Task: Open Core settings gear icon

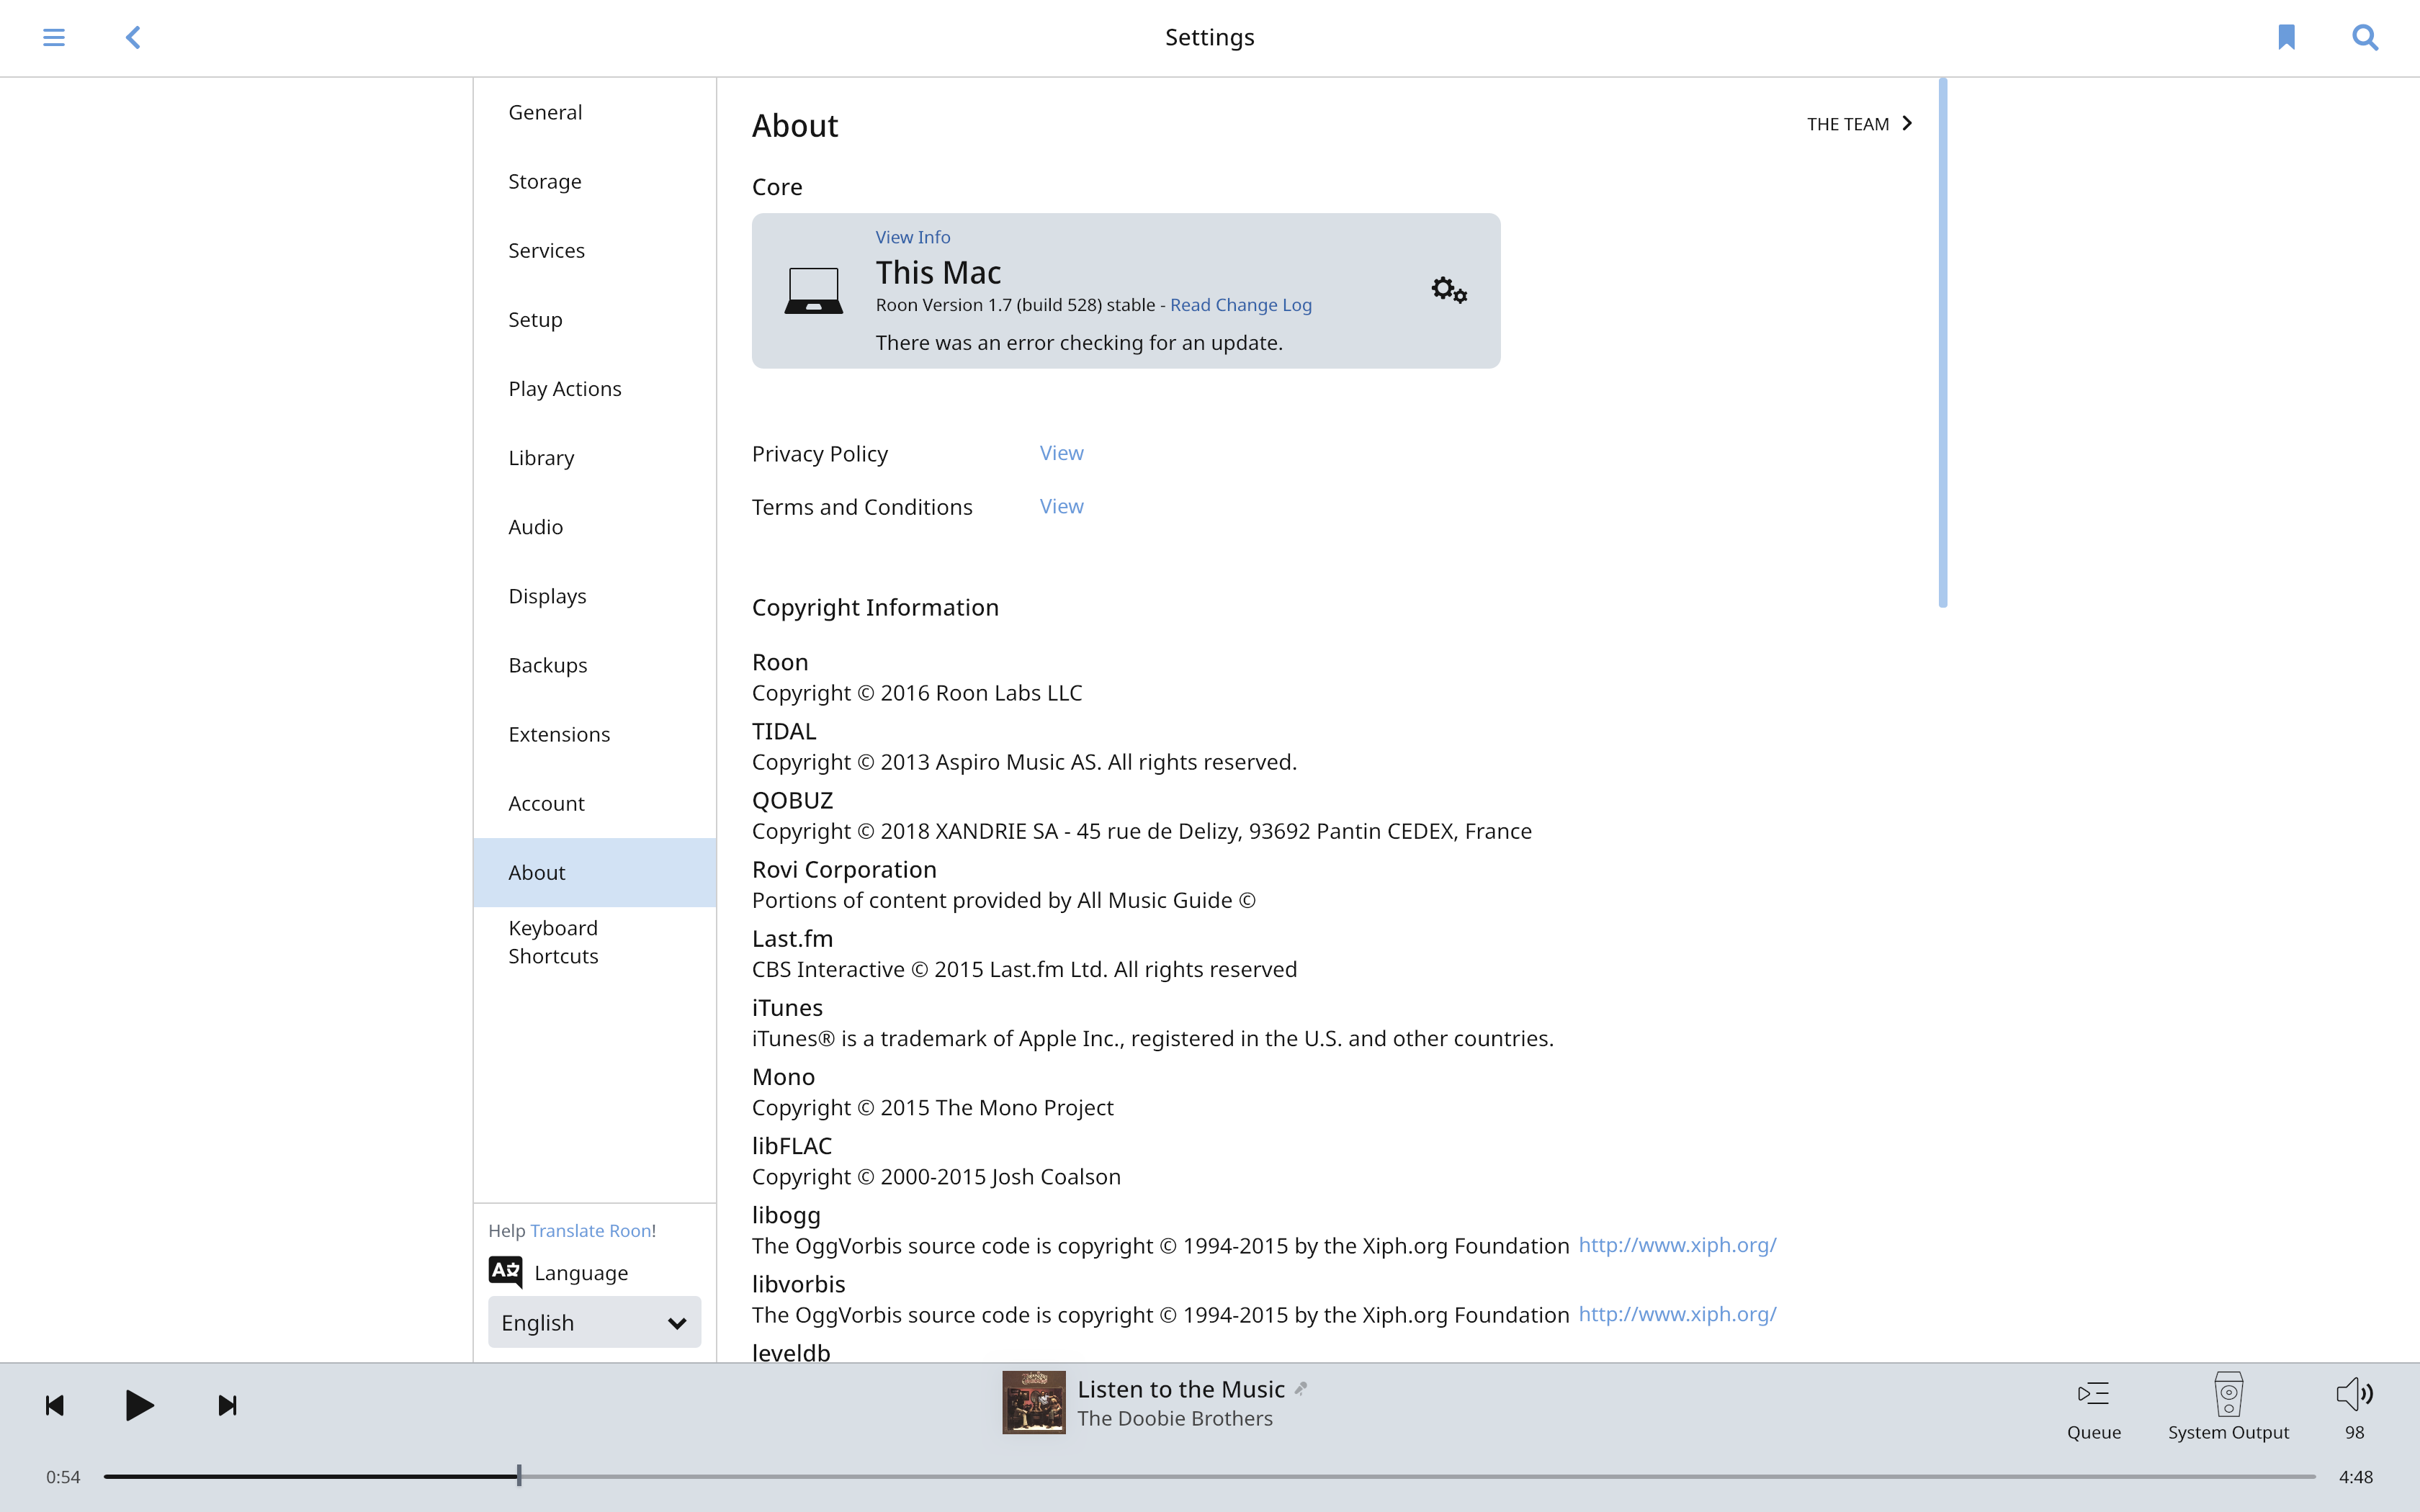Action: [1449, 291]
